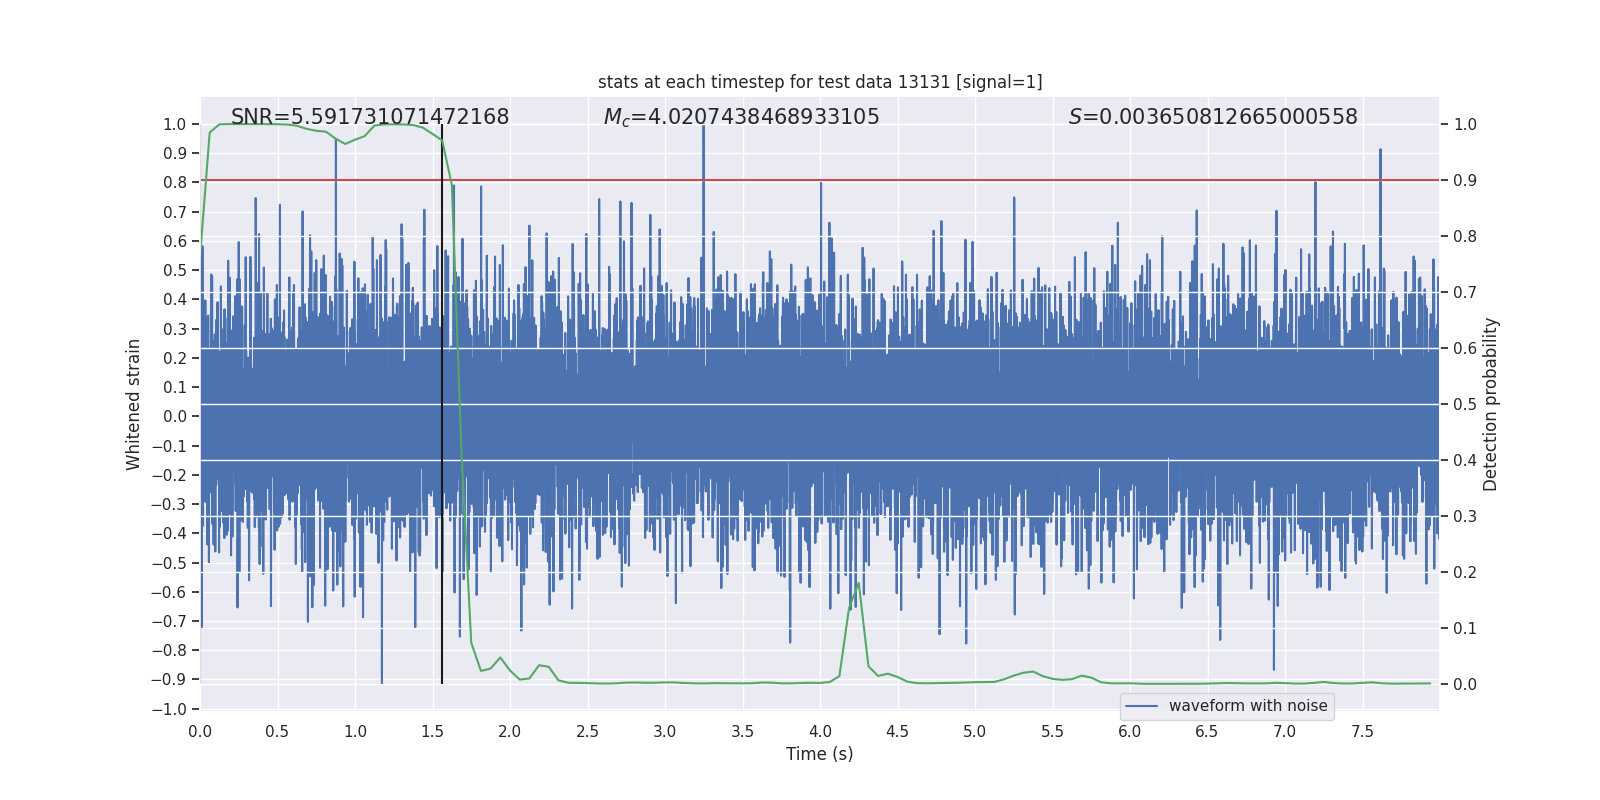Click the 'Time (s)' x-axis label
Screen dimensions: 1600x800
point(819,754)
